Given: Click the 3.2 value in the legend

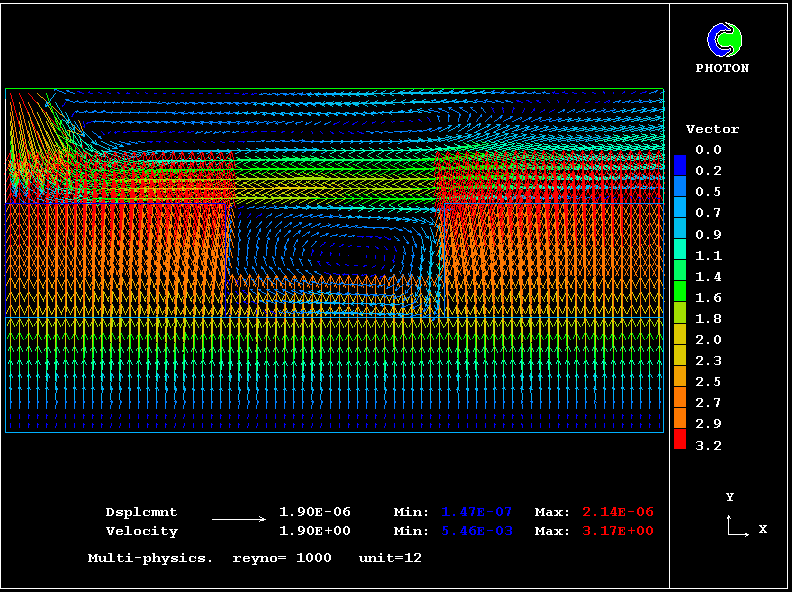Looking at the screenshot, I should coord(709,446).
